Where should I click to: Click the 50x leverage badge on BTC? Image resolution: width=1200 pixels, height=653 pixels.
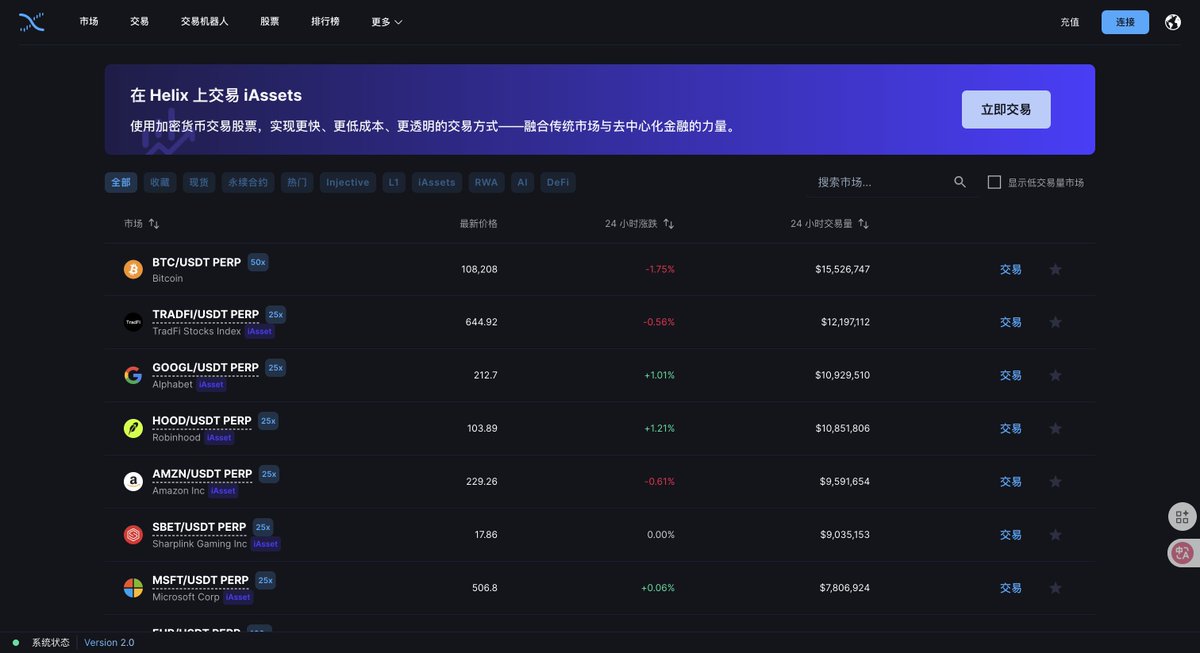point(258,262)
